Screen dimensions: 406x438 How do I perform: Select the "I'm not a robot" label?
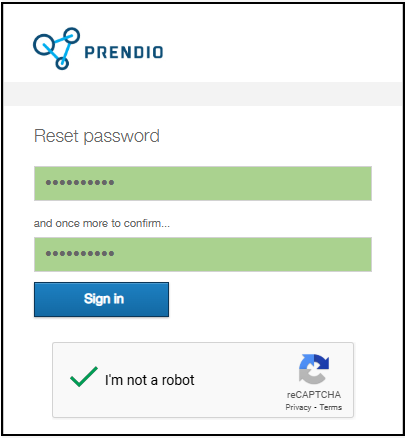(x=150, y=380)
